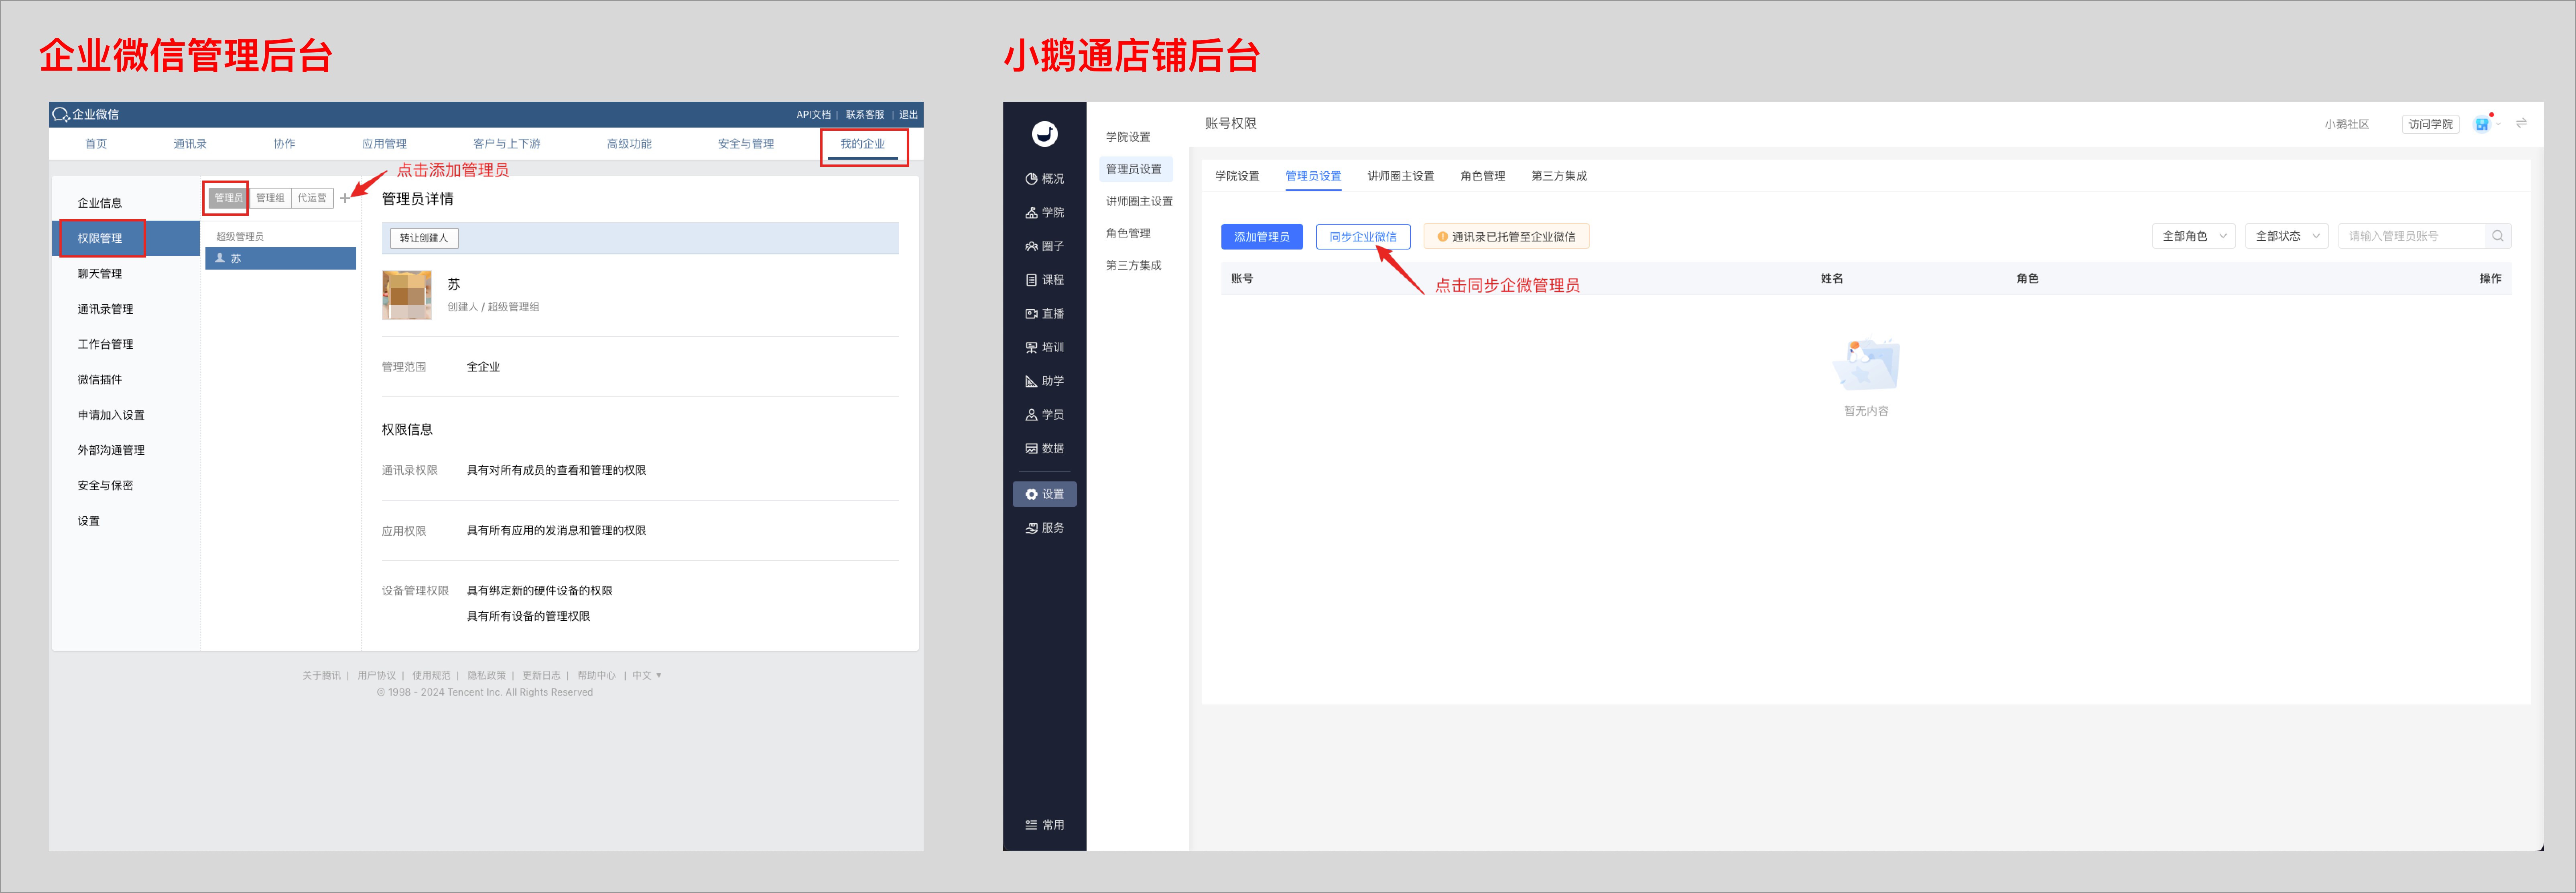Open the 中文 language dropdown in footer
Image resolution: width=2576 pixels, height=893 pixels.
pos(647,675)
